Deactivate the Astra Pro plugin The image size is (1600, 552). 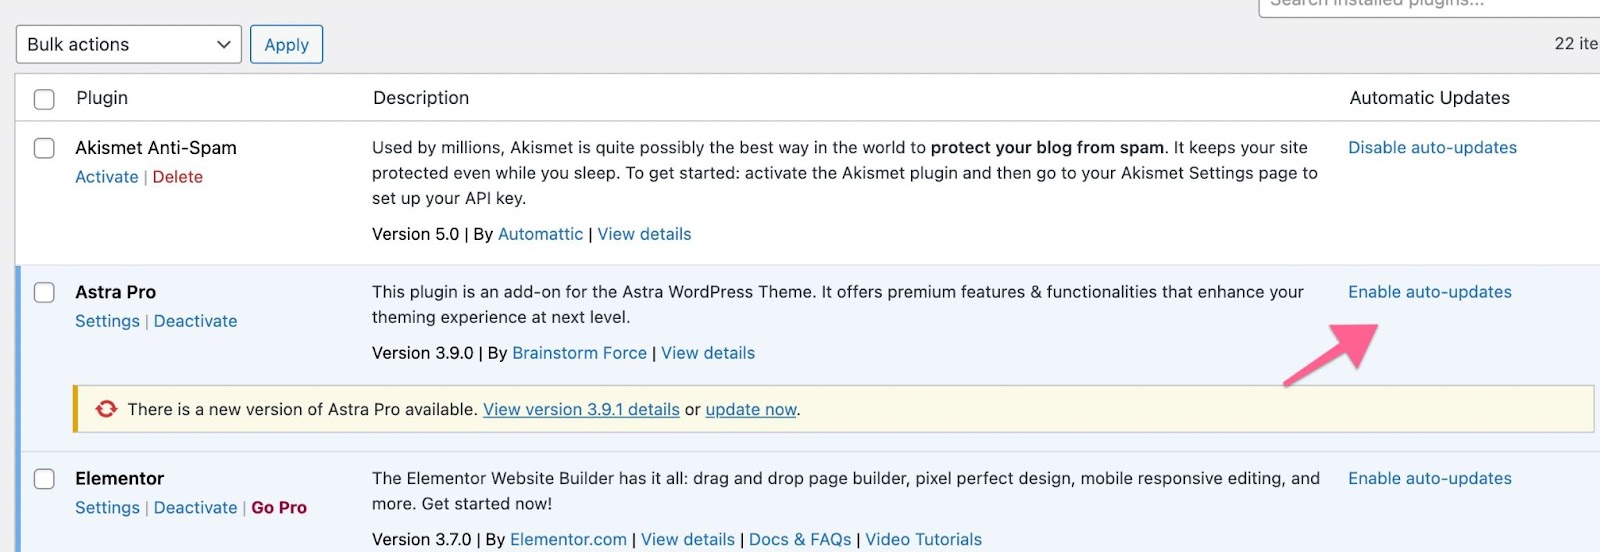(x=195, y=321)
